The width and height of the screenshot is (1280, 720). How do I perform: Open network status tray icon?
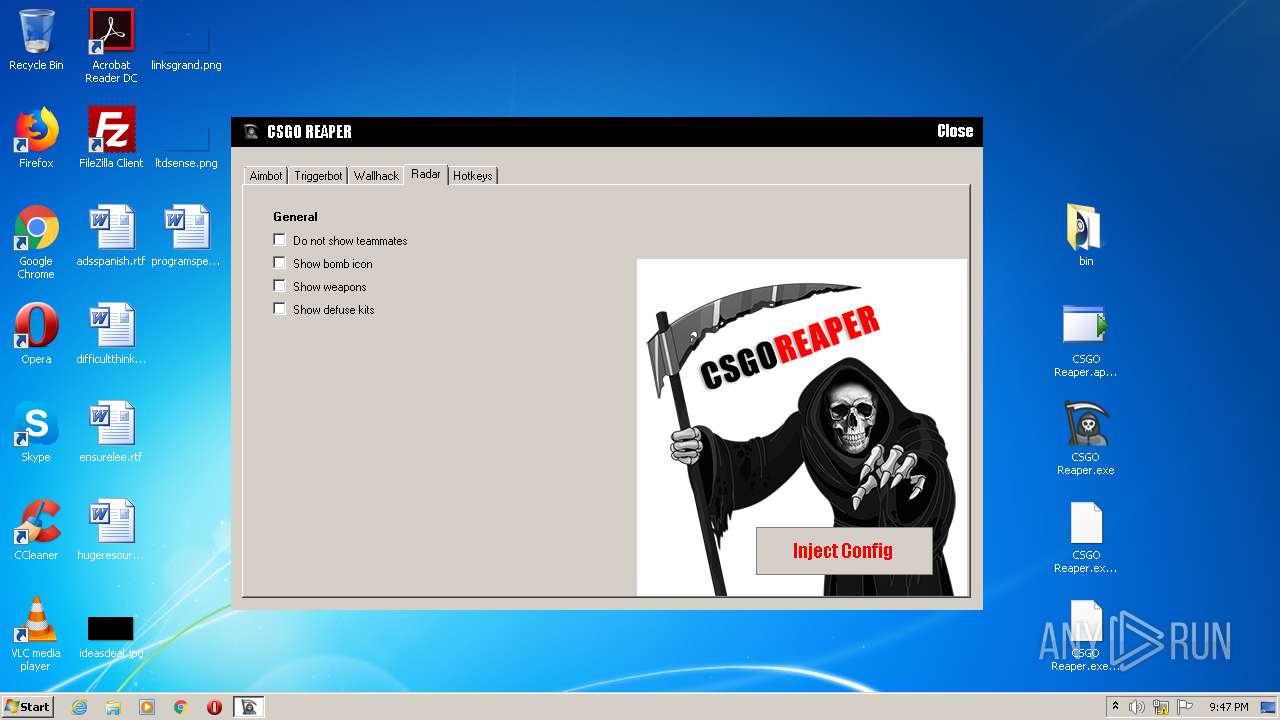click(1161, 707)
